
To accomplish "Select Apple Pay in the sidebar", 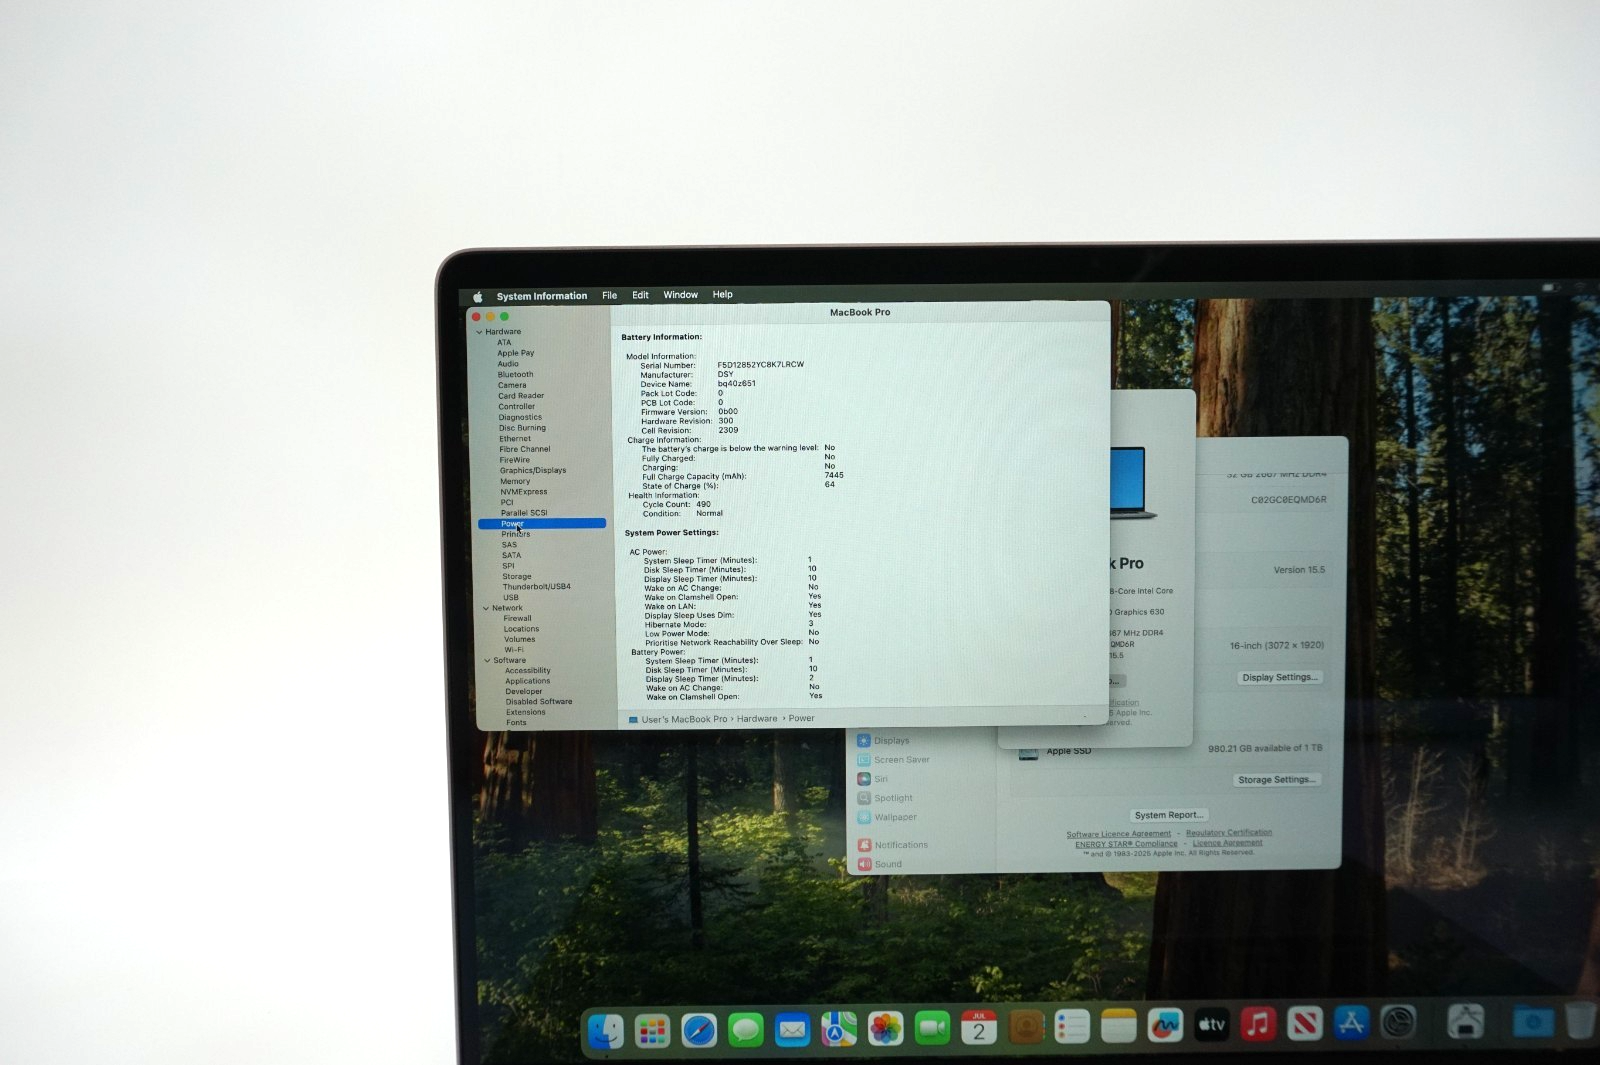I will tap(516, 353).
